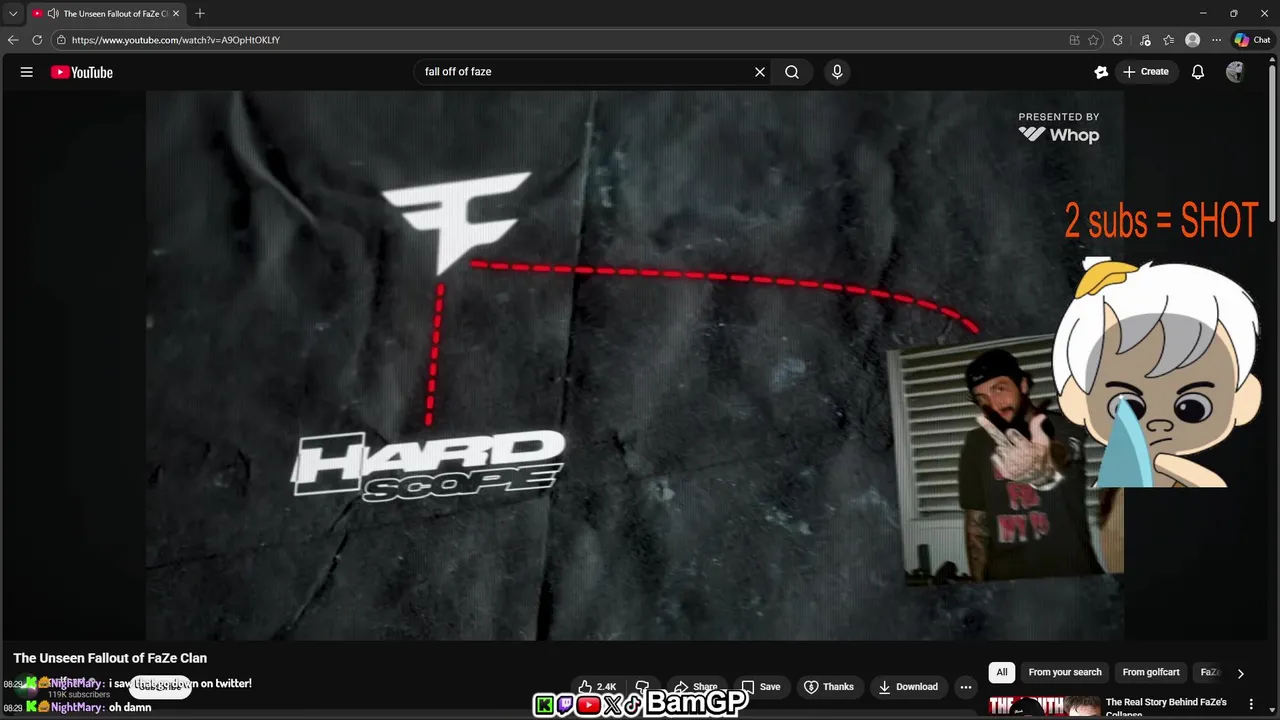Share the video
The image size is (1280, 720).
[x=696, y=687]
